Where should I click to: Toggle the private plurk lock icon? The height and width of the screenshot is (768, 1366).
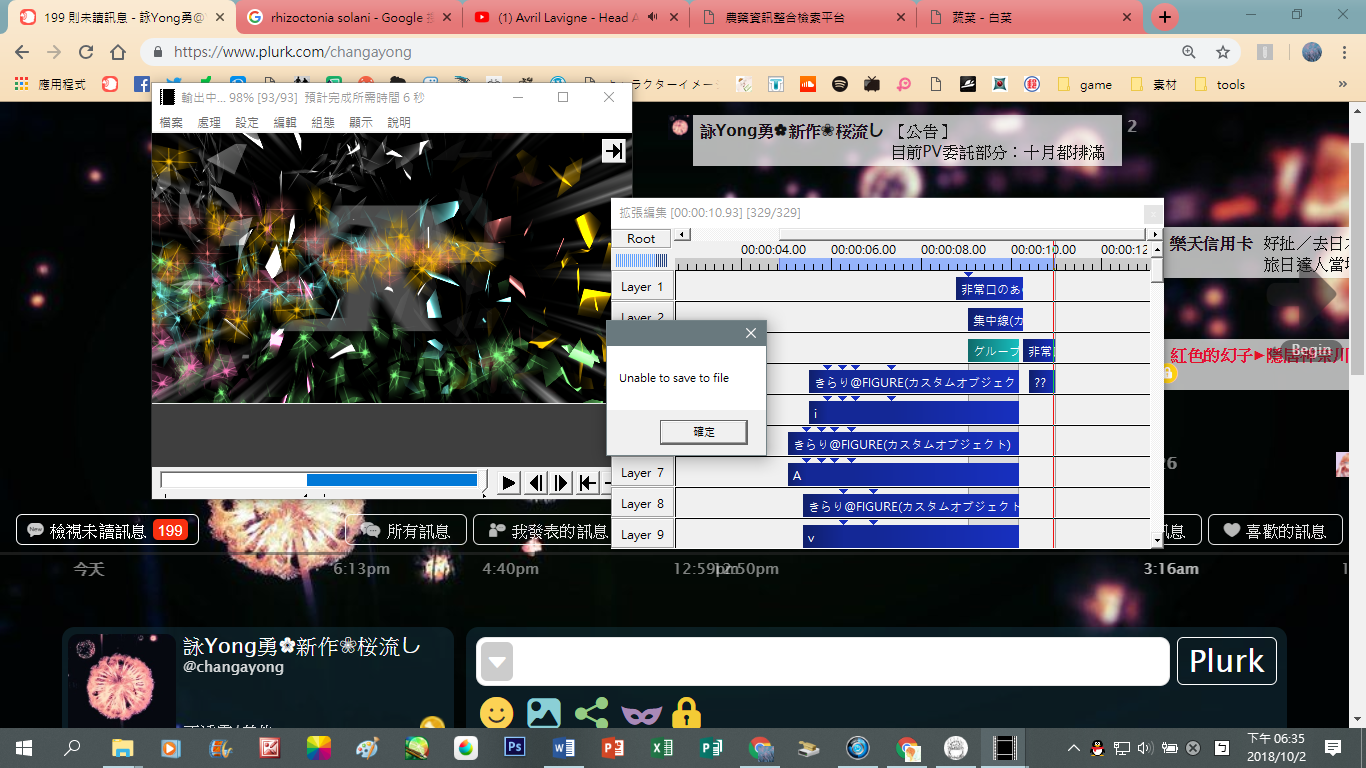pos(686,713)
